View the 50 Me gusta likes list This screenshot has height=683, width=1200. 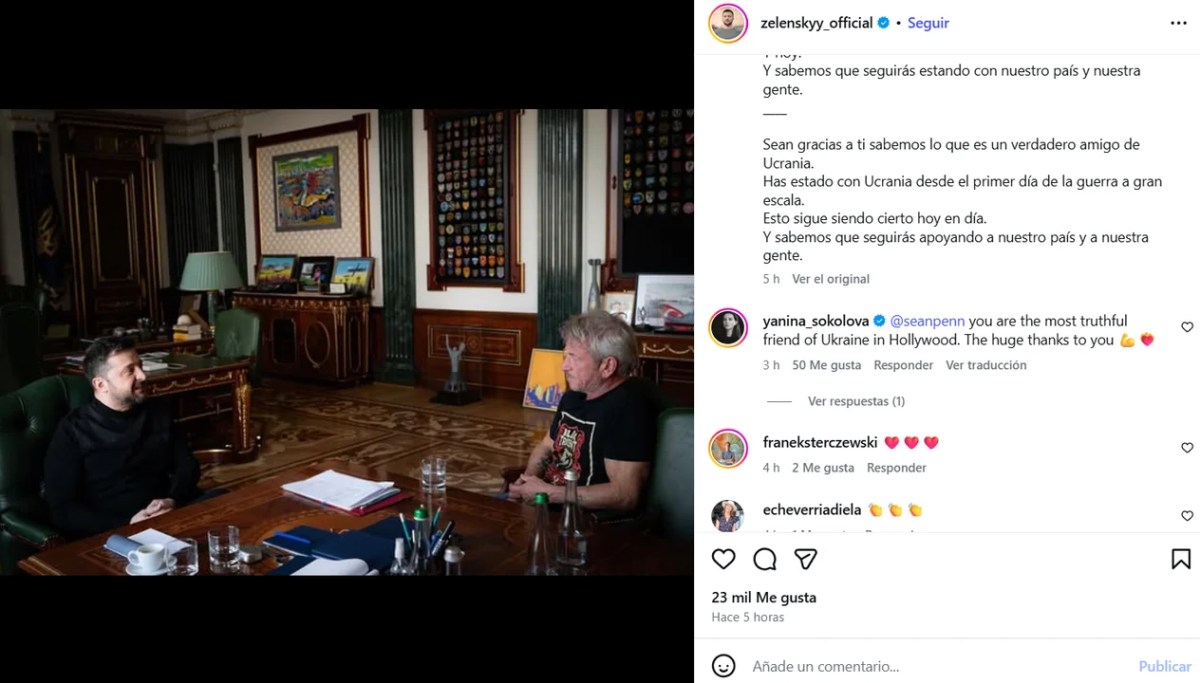[825, 365]
